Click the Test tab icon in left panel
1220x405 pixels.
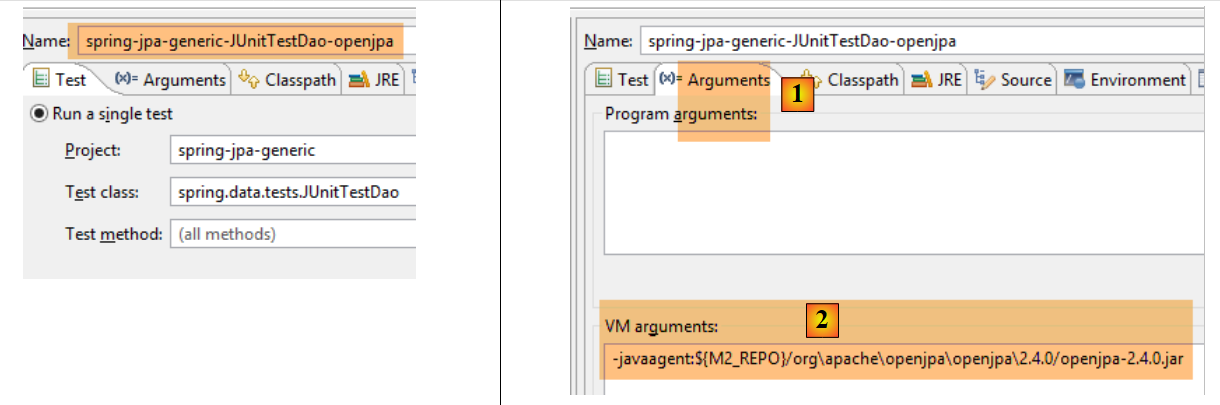coord(42,79)
